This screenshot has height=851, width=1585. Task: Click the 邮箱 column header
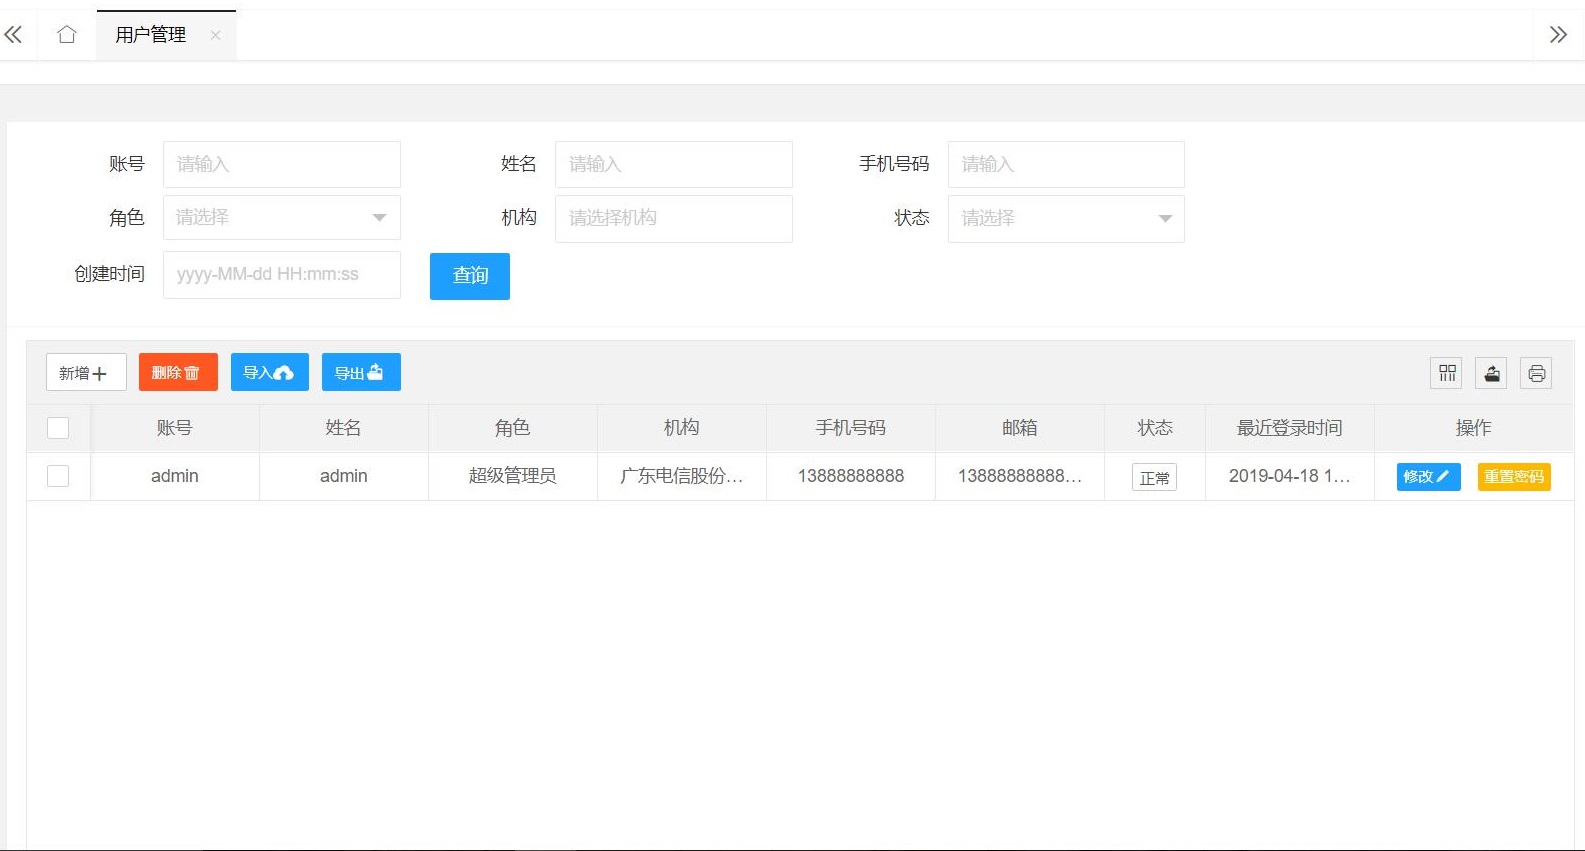(1020, 428)
